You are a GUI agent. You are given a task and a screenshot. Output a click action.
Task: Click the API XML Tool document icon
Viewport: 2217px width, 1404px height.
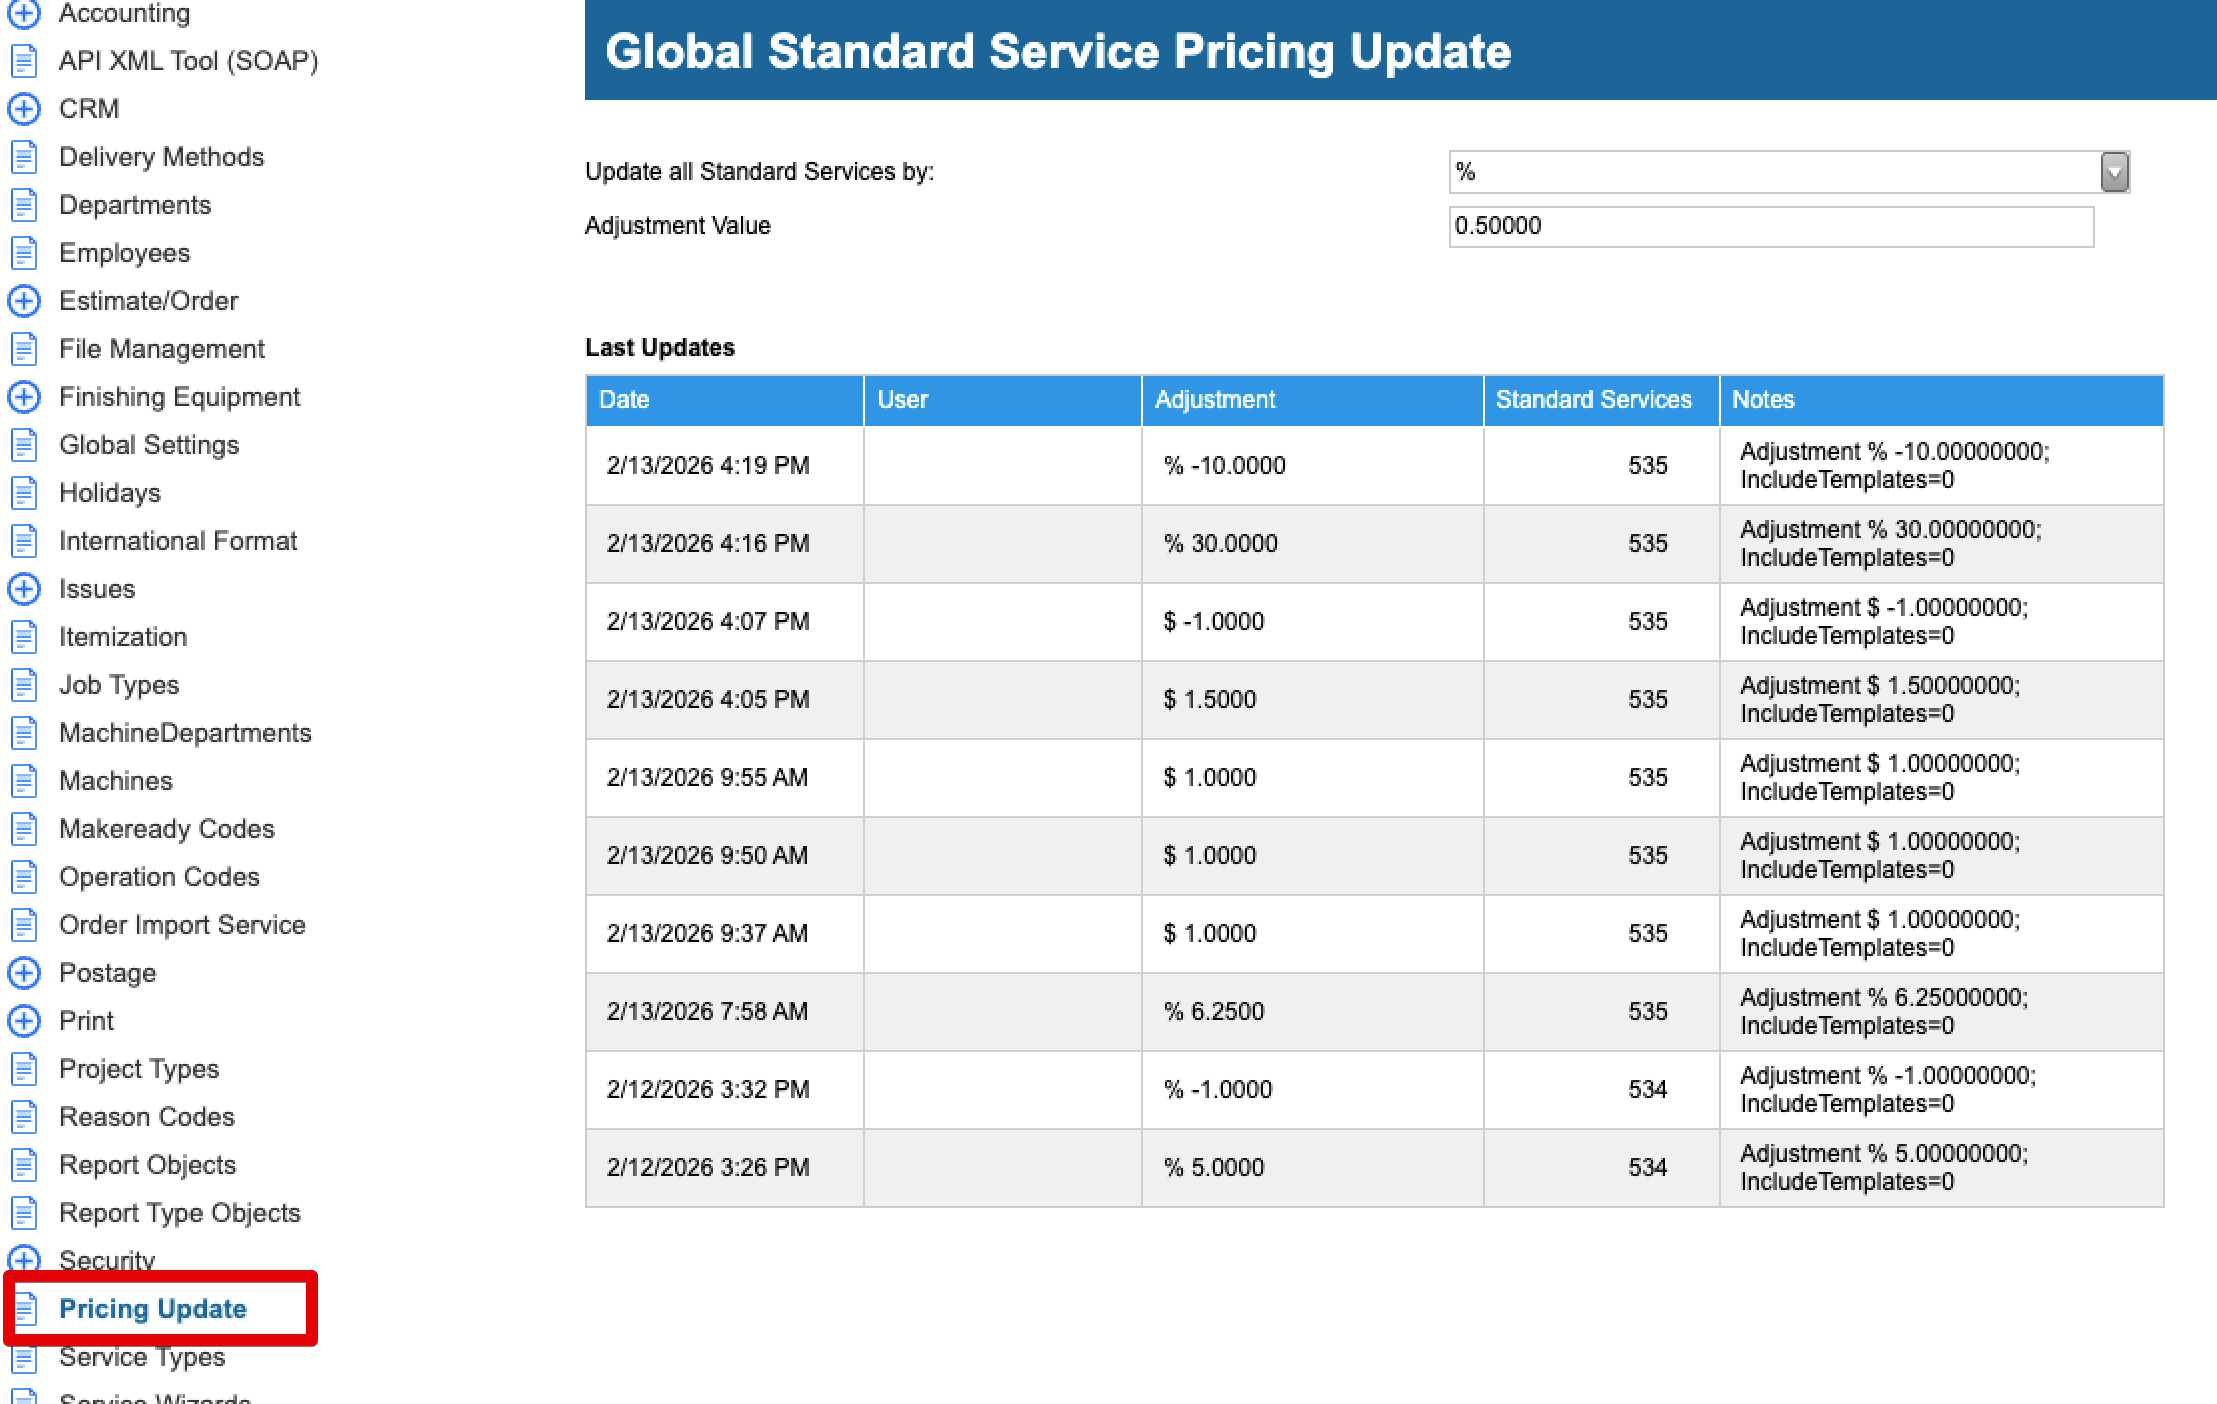[24, 61]
